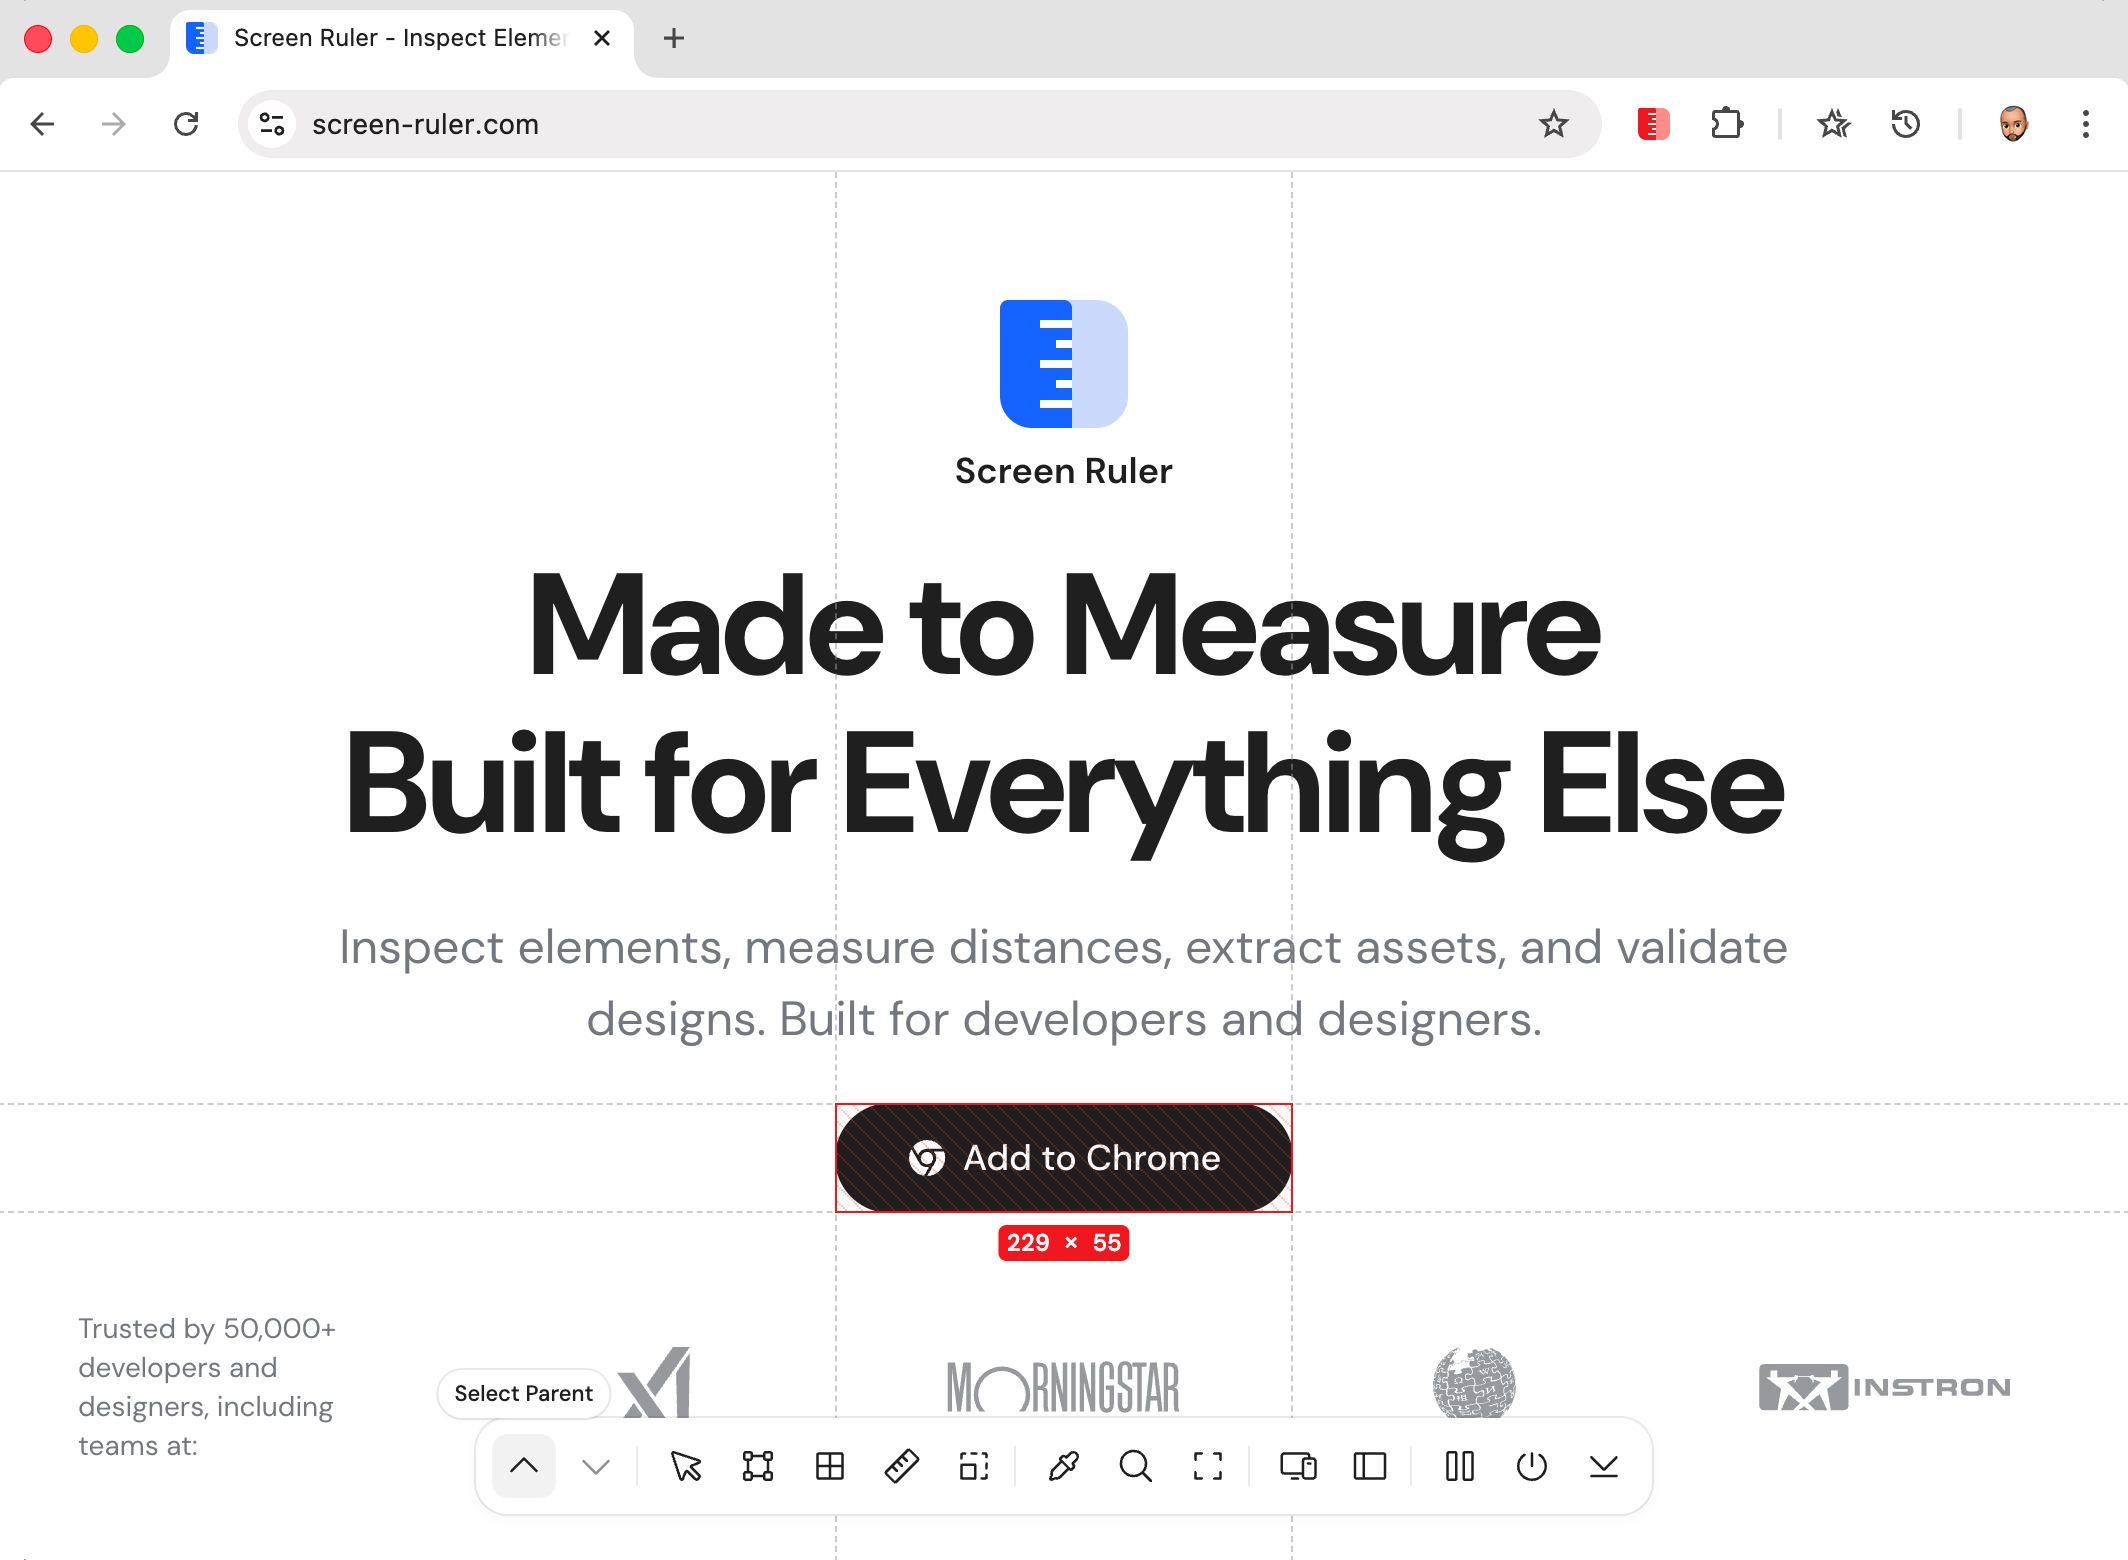This screenshot has width=2128, height=1560.
Task: Toggle the sidebar panel layout icon
Action: pyautogui.click(x=1370, y=1466)
